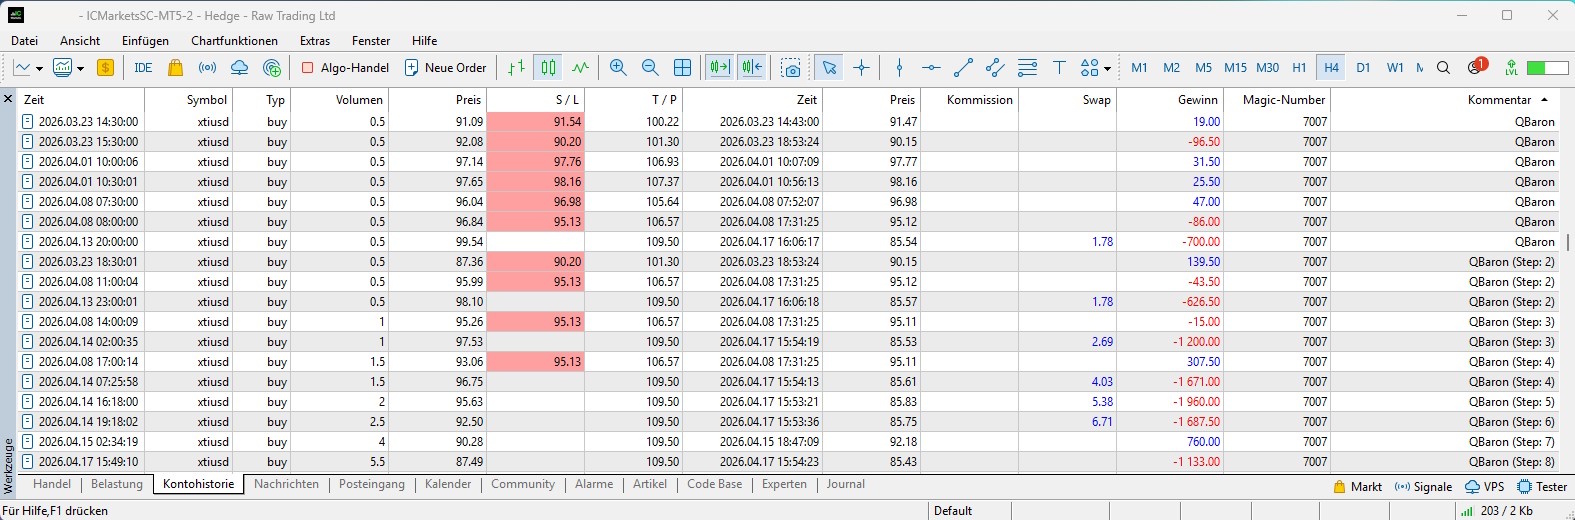Click the search magnifier icon
The image size is (1575, 520).
click(1443, 68)
